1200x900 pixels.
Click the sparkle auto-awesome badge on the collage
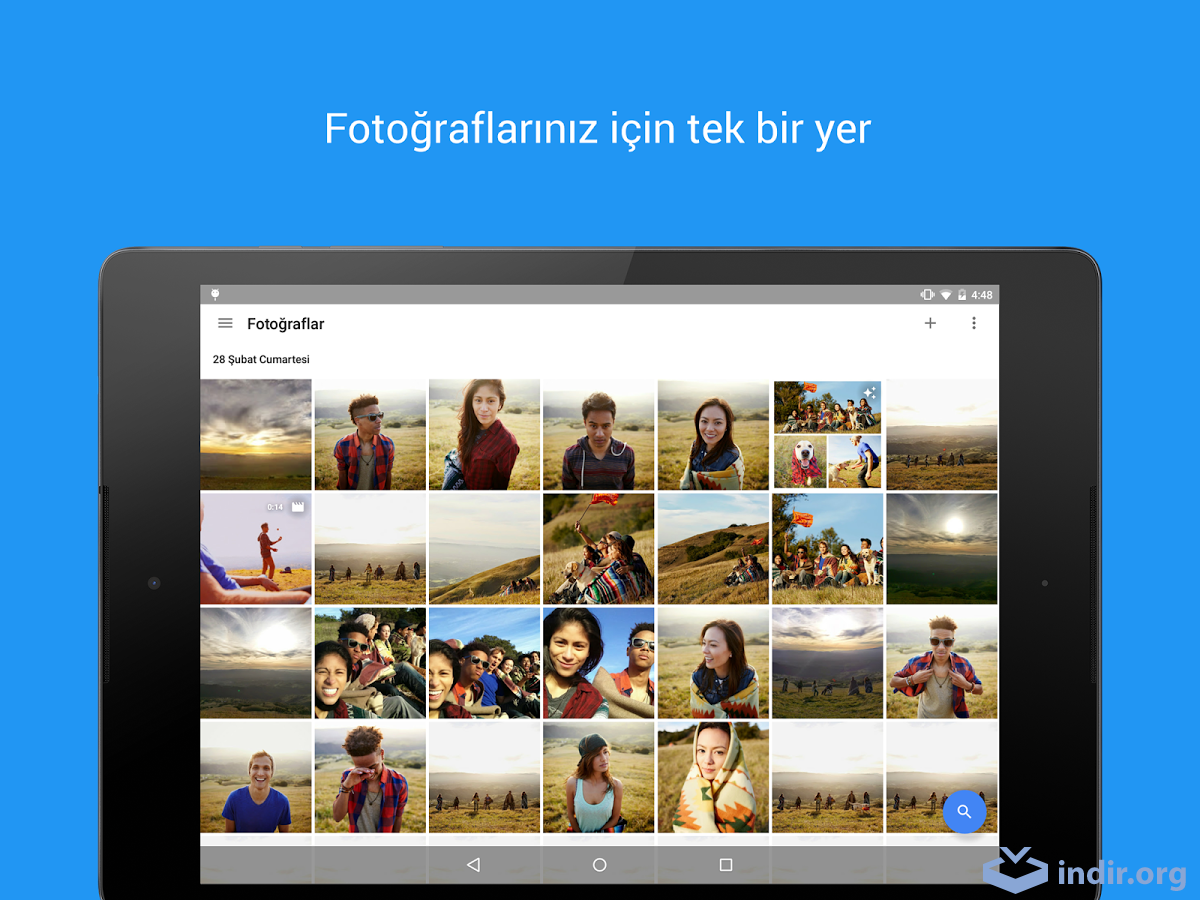(869, 392)
